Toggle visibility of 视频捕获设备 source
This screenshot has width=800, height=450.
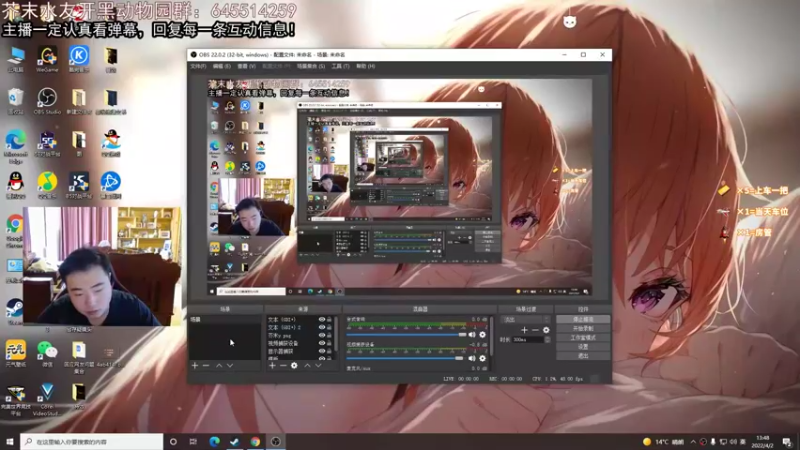pos(322,343)
